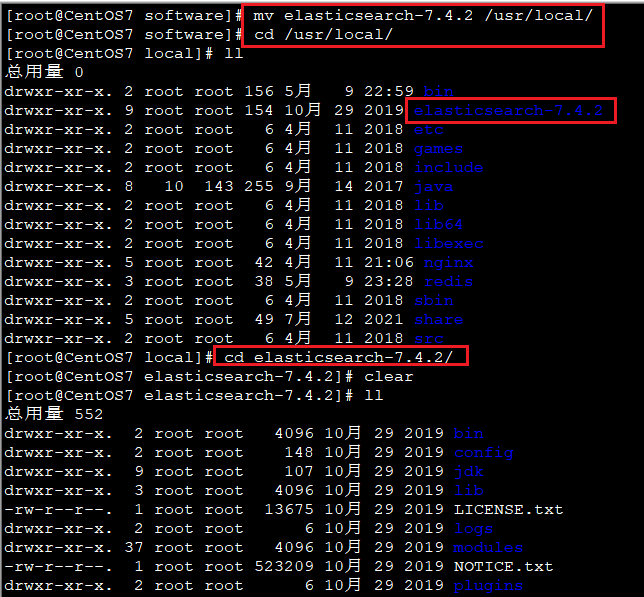
Task: Click the 'LICENSE.txt' file name
Action: click(x=508, y=510)
